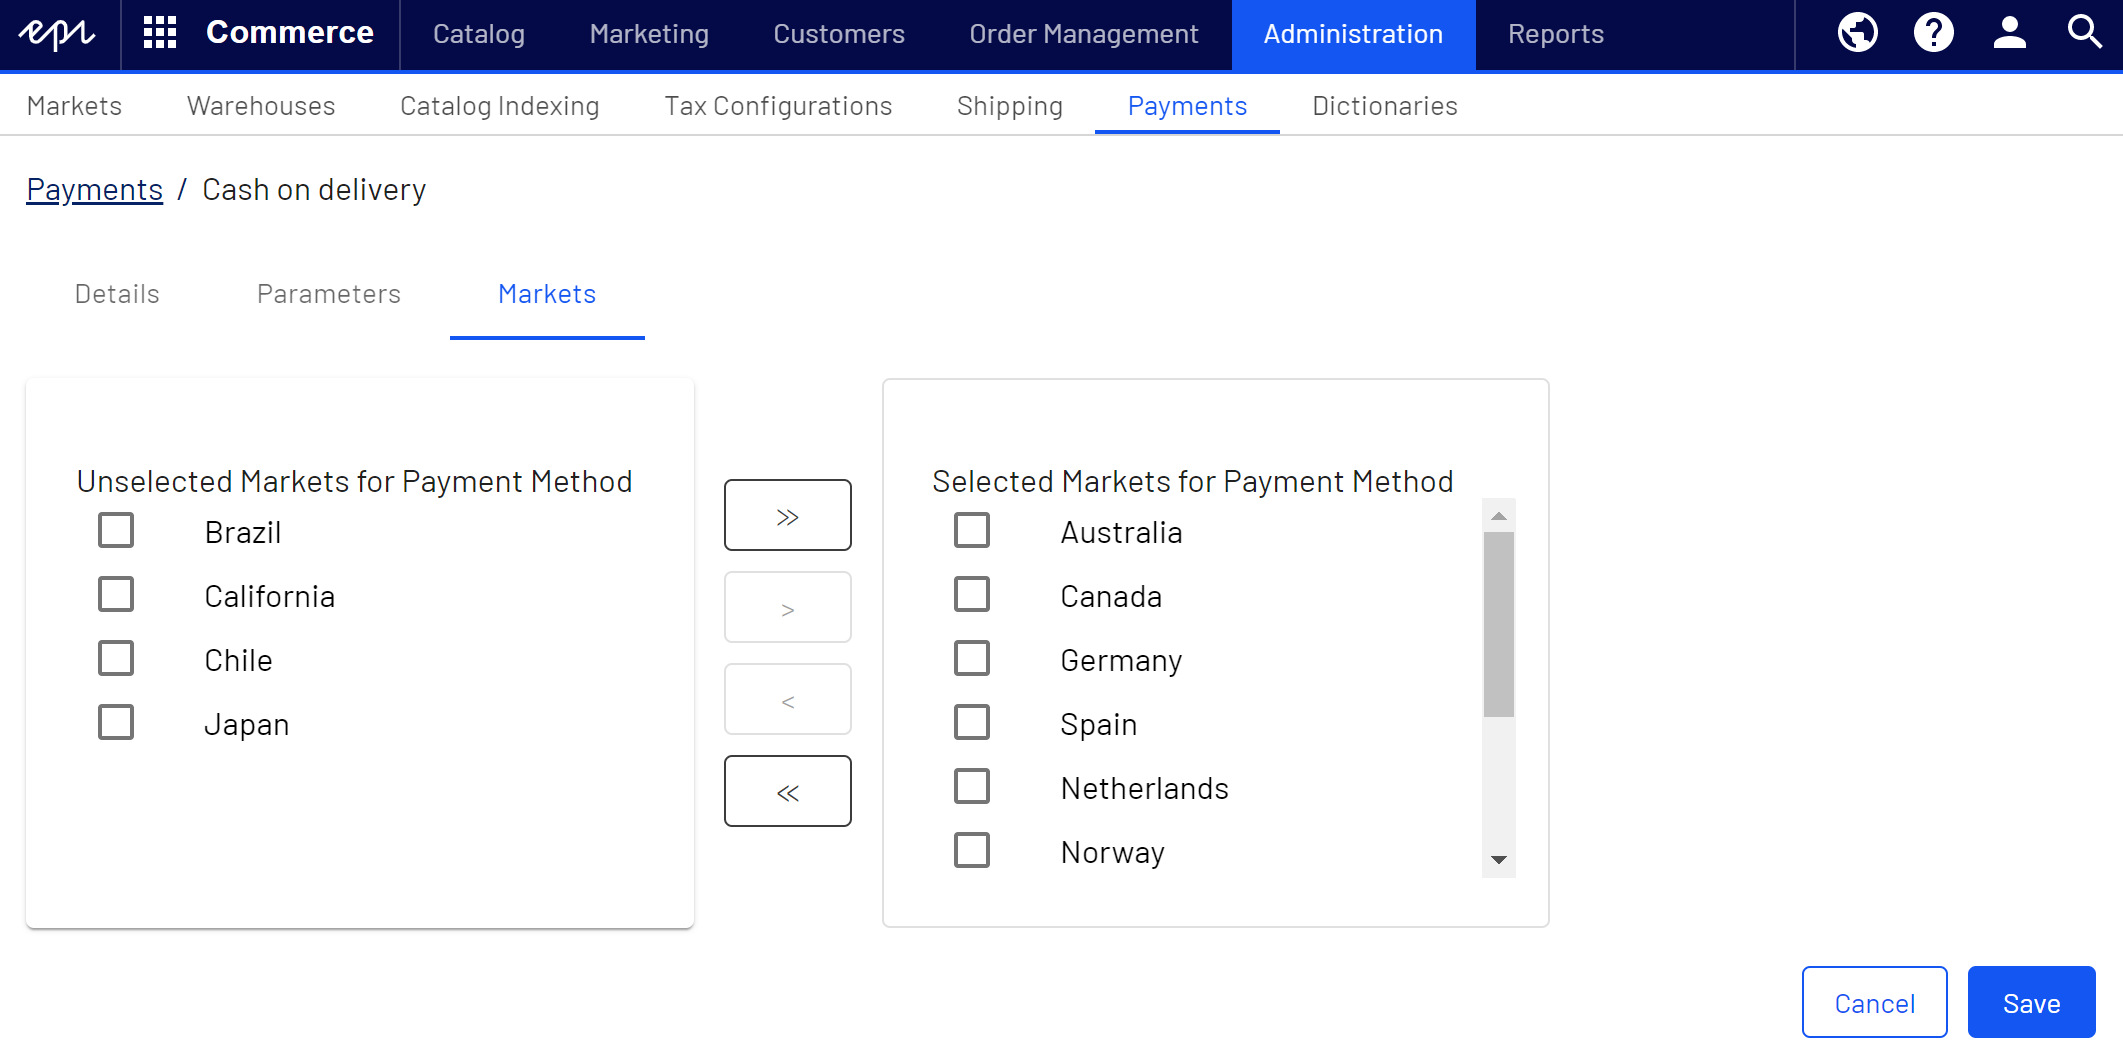2123x1053 pixels.
Task: Check the Japan checkbox
Action: pos(115,721)
